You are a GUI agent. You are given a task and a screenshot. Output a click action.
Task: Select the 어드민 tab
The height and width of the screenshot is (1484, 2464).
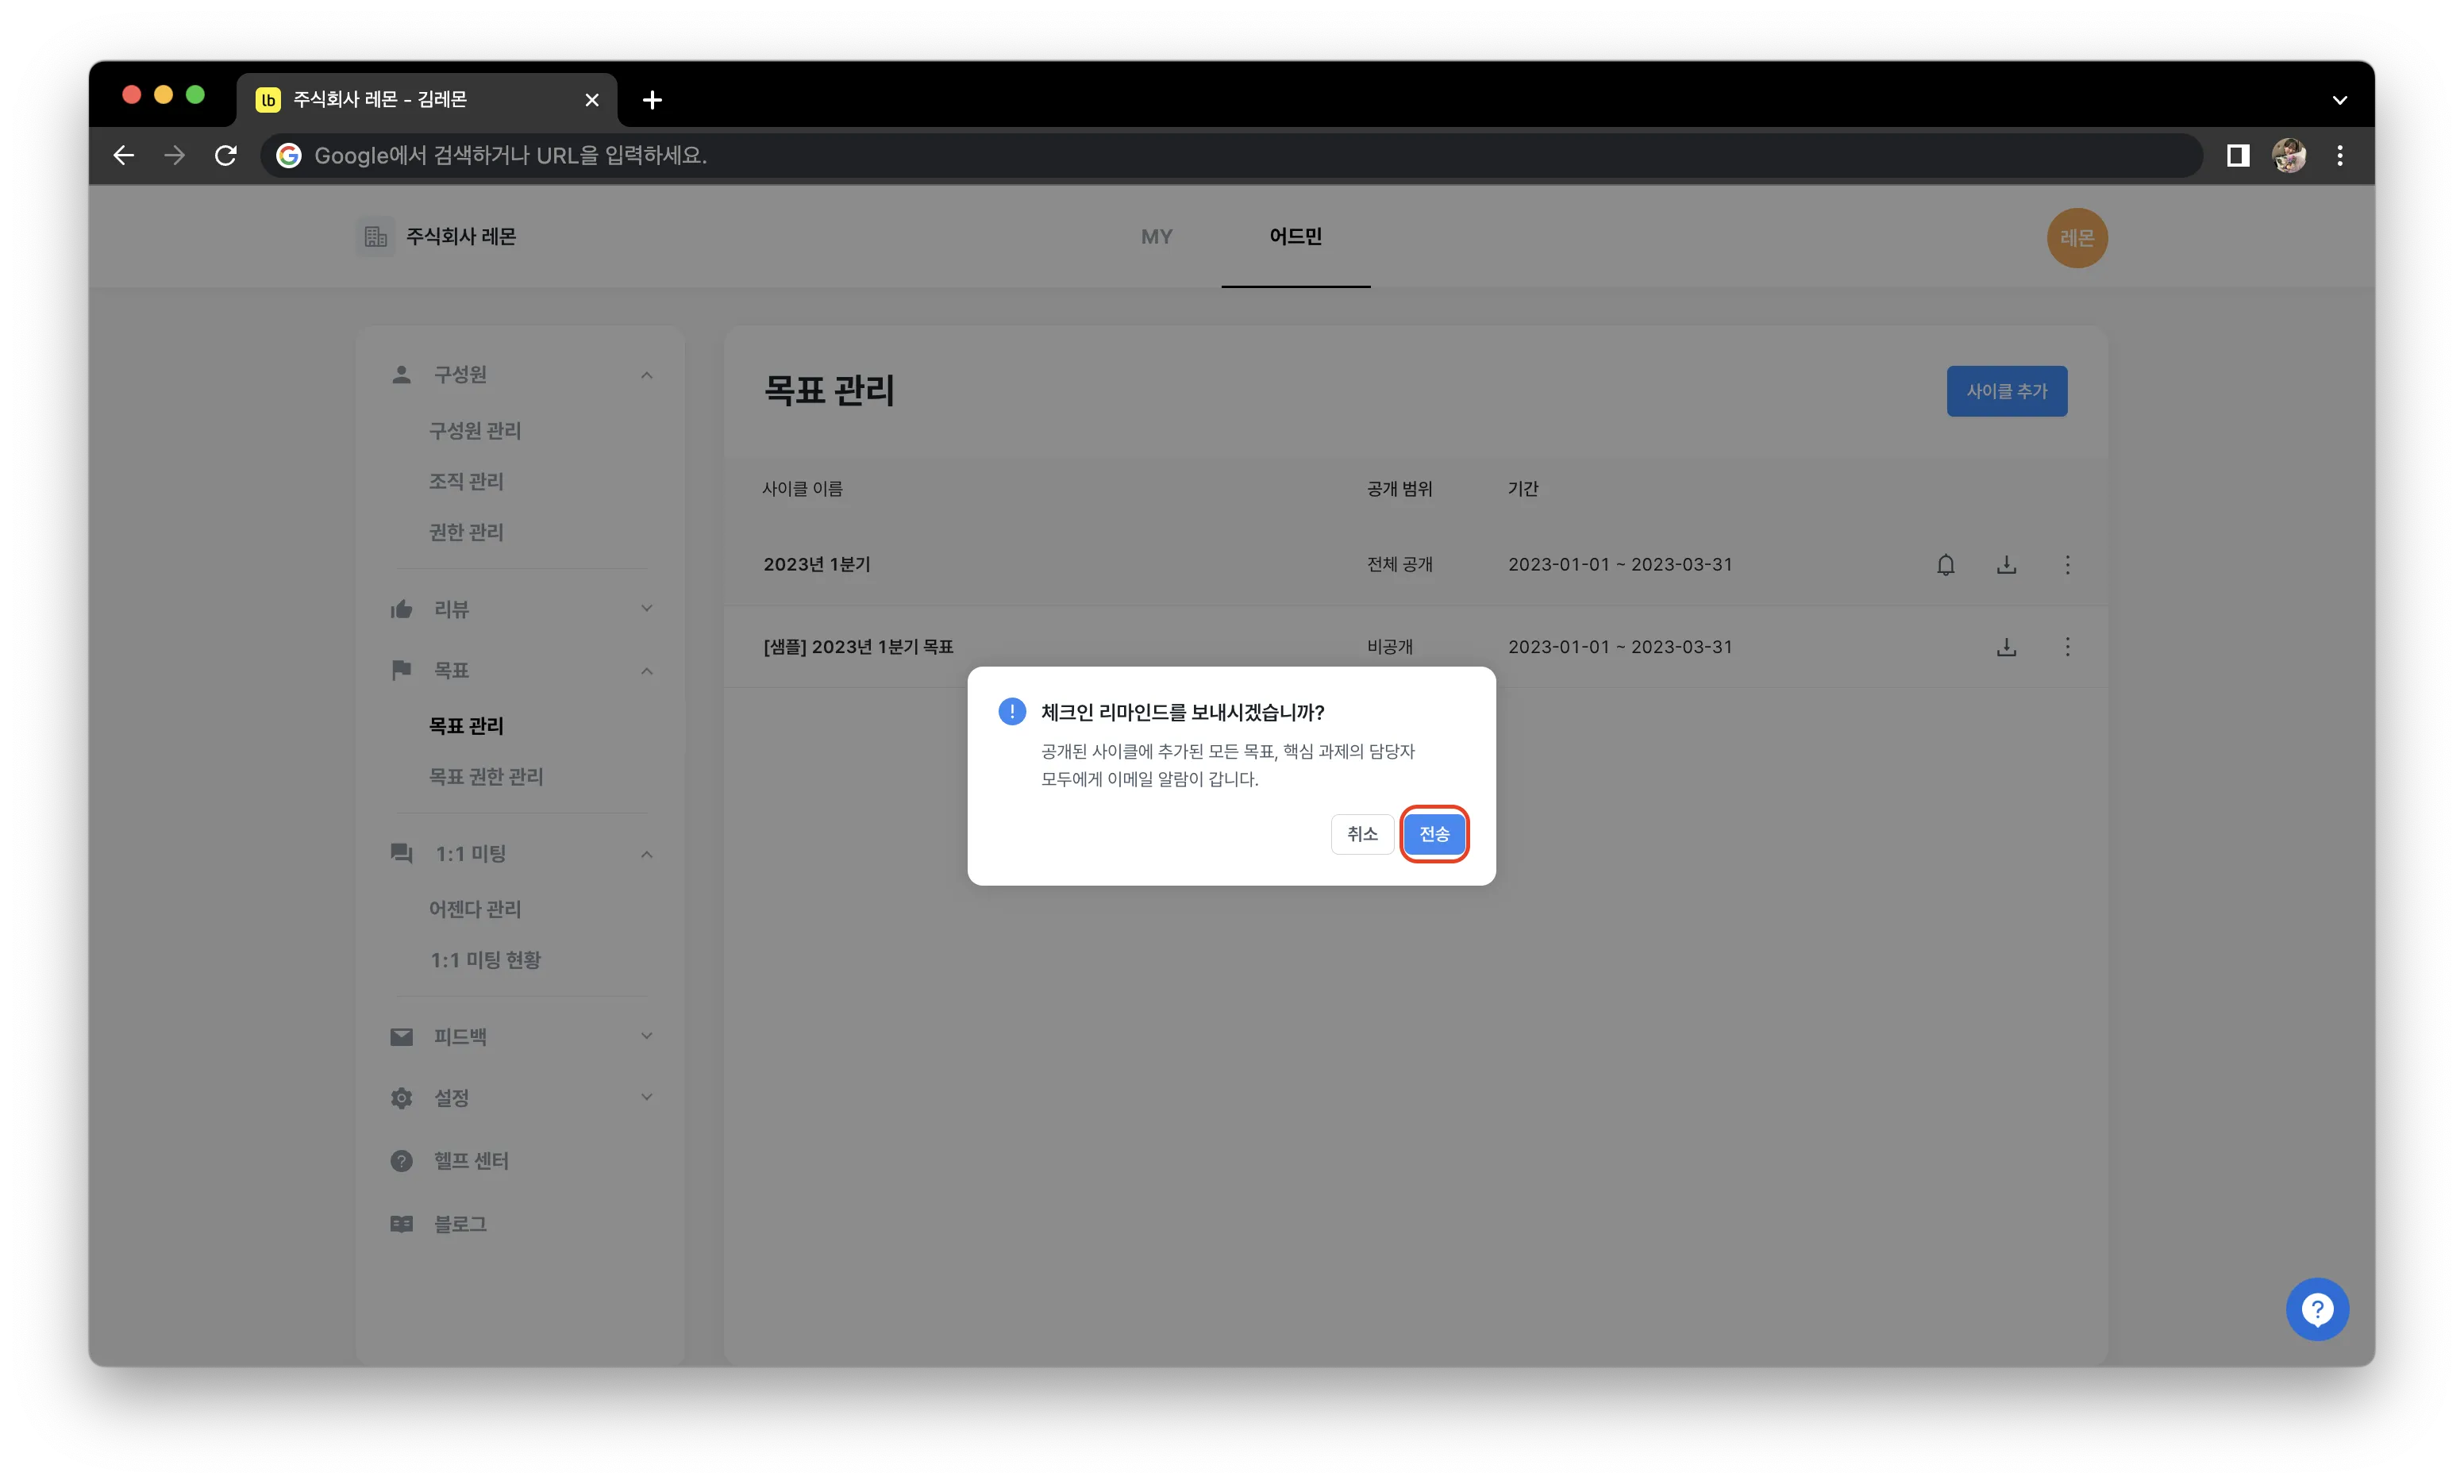pyautogui.click(x=1295, y=237)
